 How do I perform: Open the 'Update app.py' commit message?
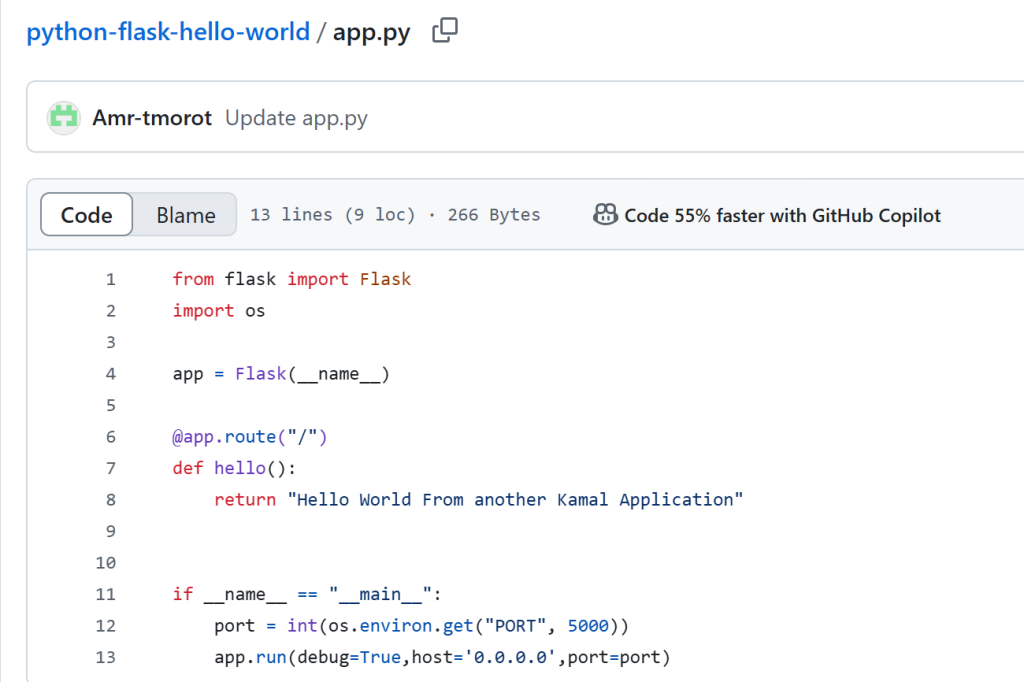tap(296, 118)
